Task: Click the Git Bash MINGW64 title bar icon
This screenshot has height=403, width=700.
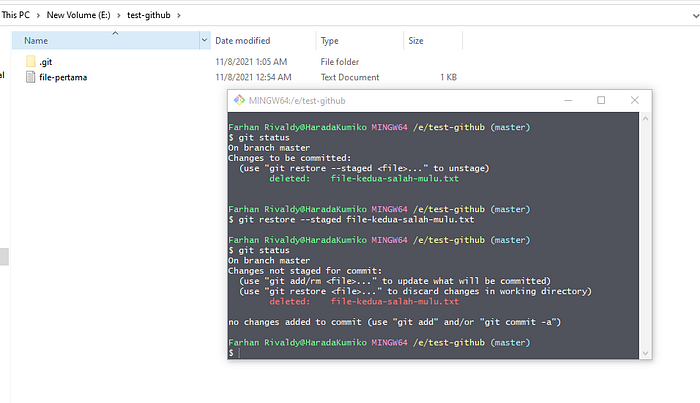Action: 239,100
